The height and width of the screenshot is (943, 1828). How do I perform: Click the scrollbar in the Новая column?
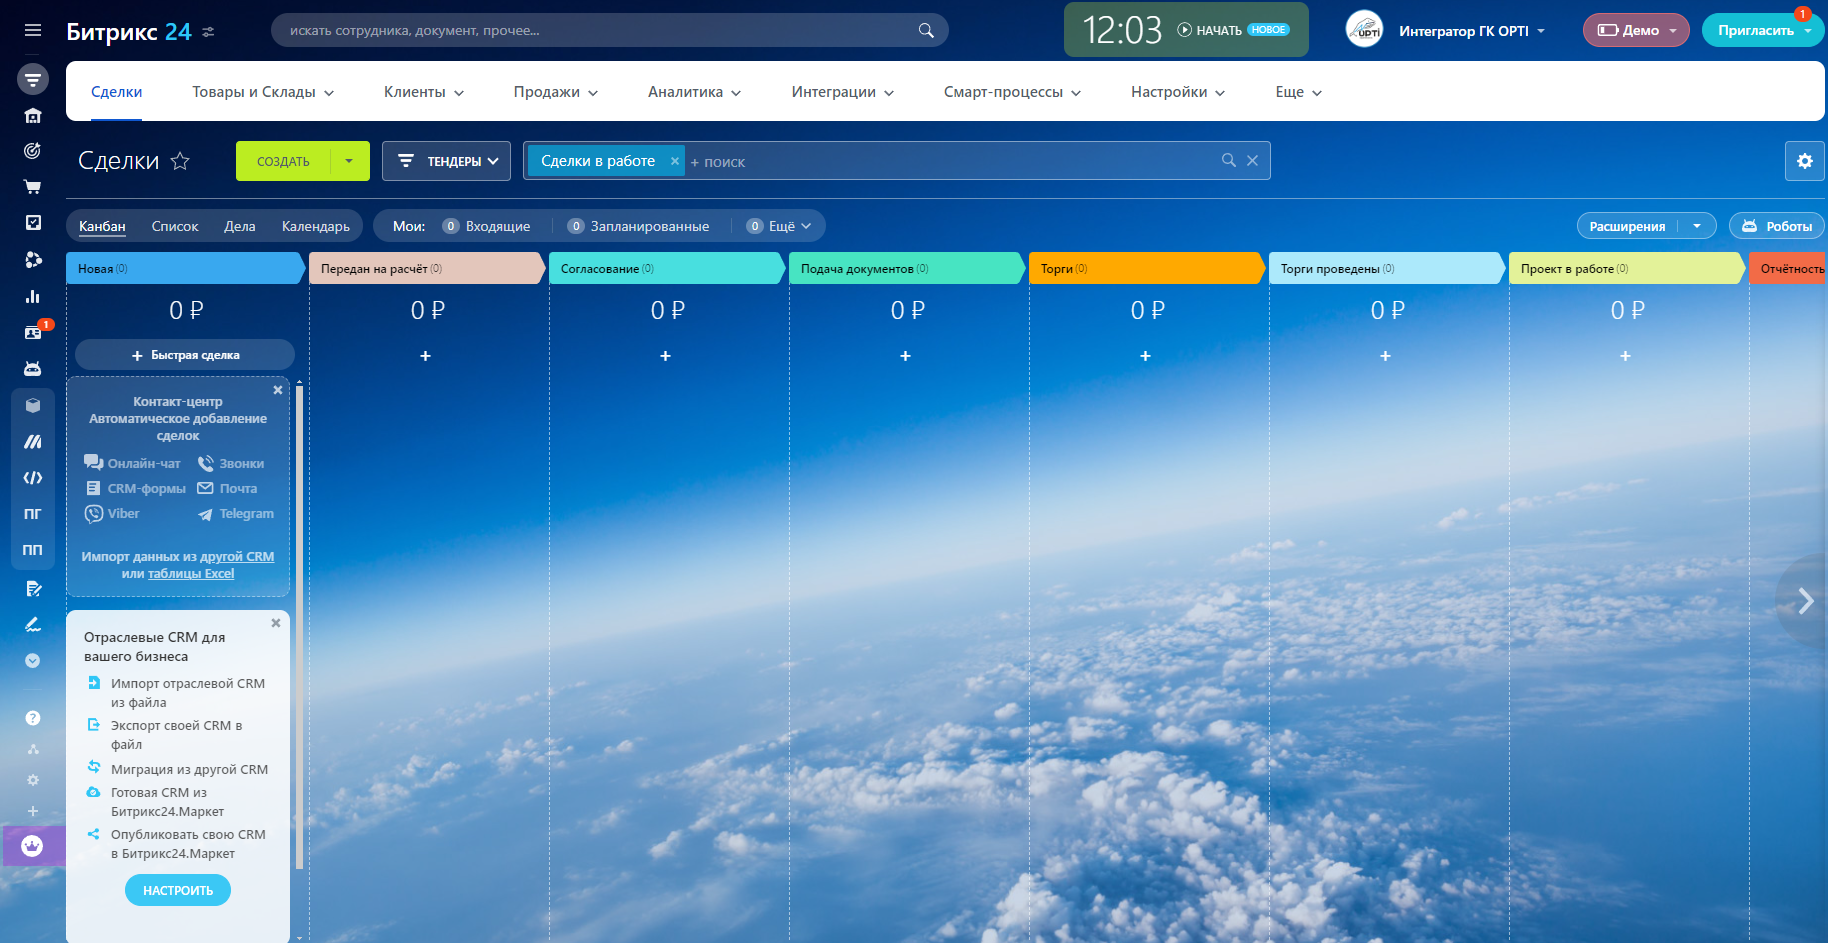tap(299, 625)
